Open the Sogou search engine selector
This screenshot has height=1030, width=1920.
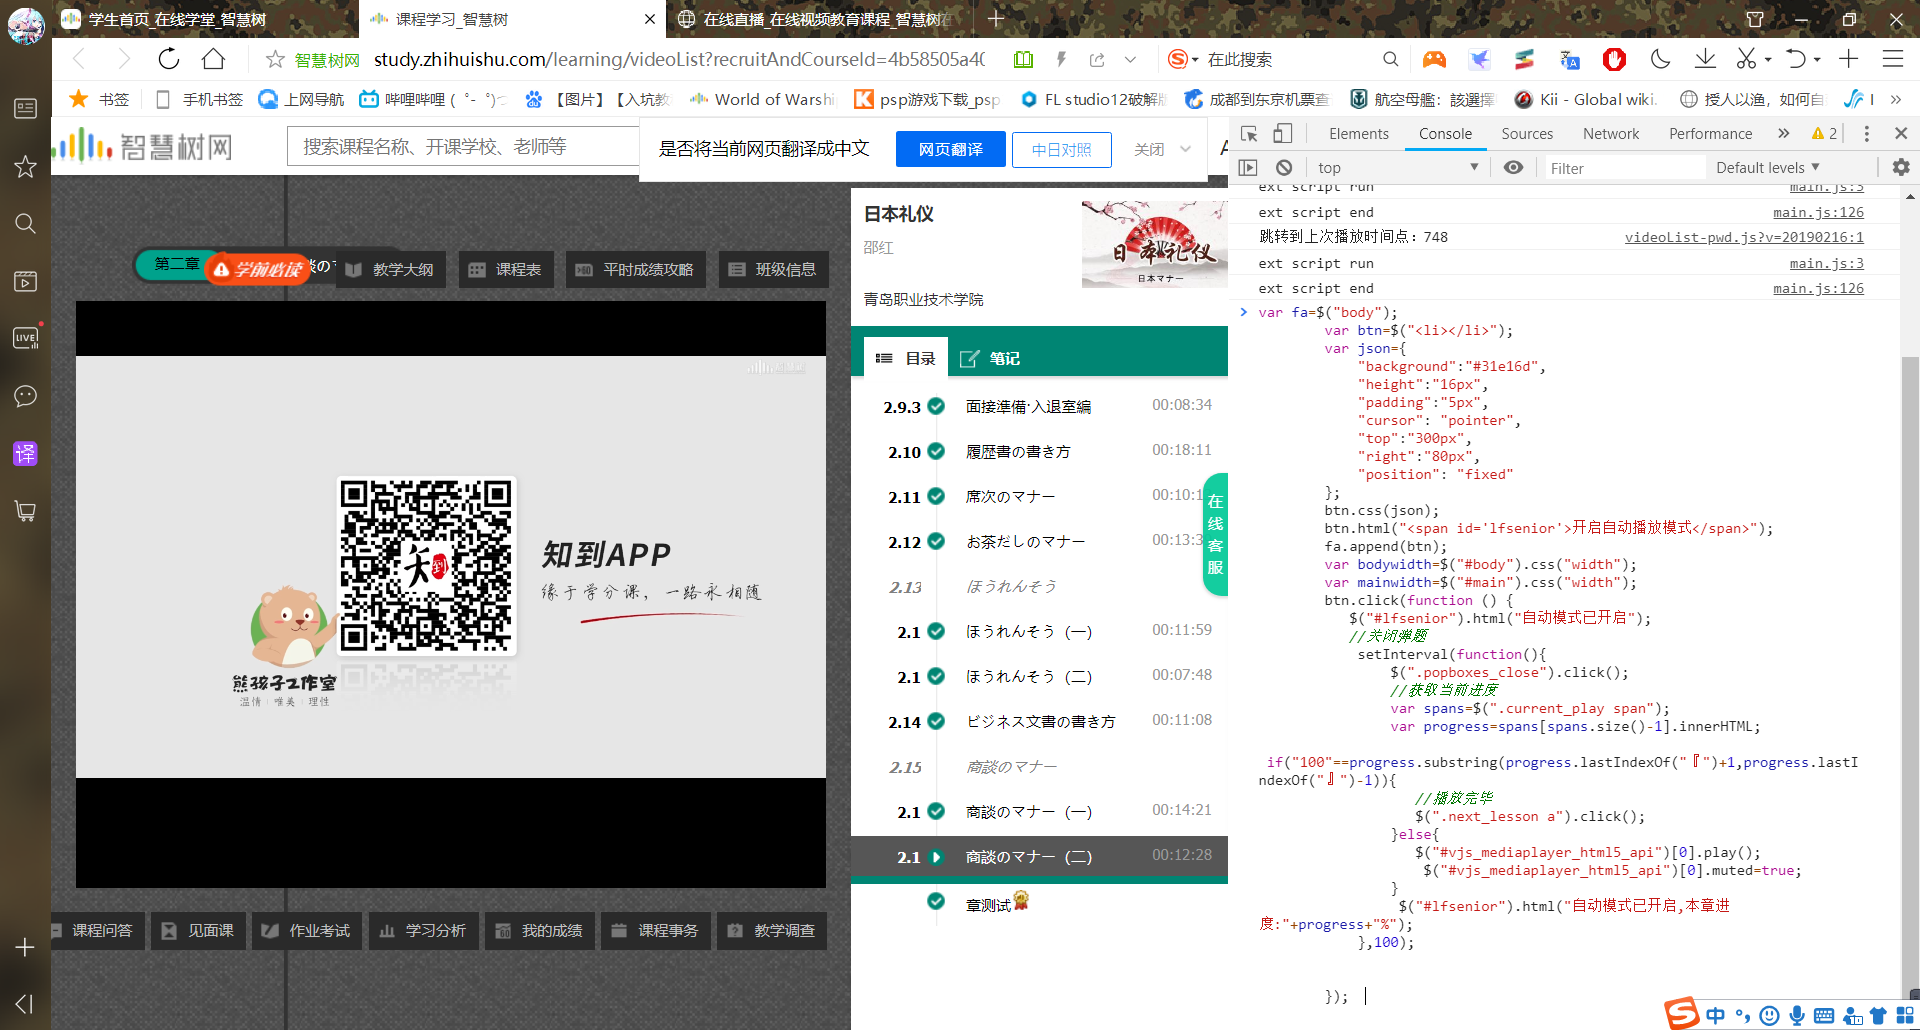[1182, 59]
